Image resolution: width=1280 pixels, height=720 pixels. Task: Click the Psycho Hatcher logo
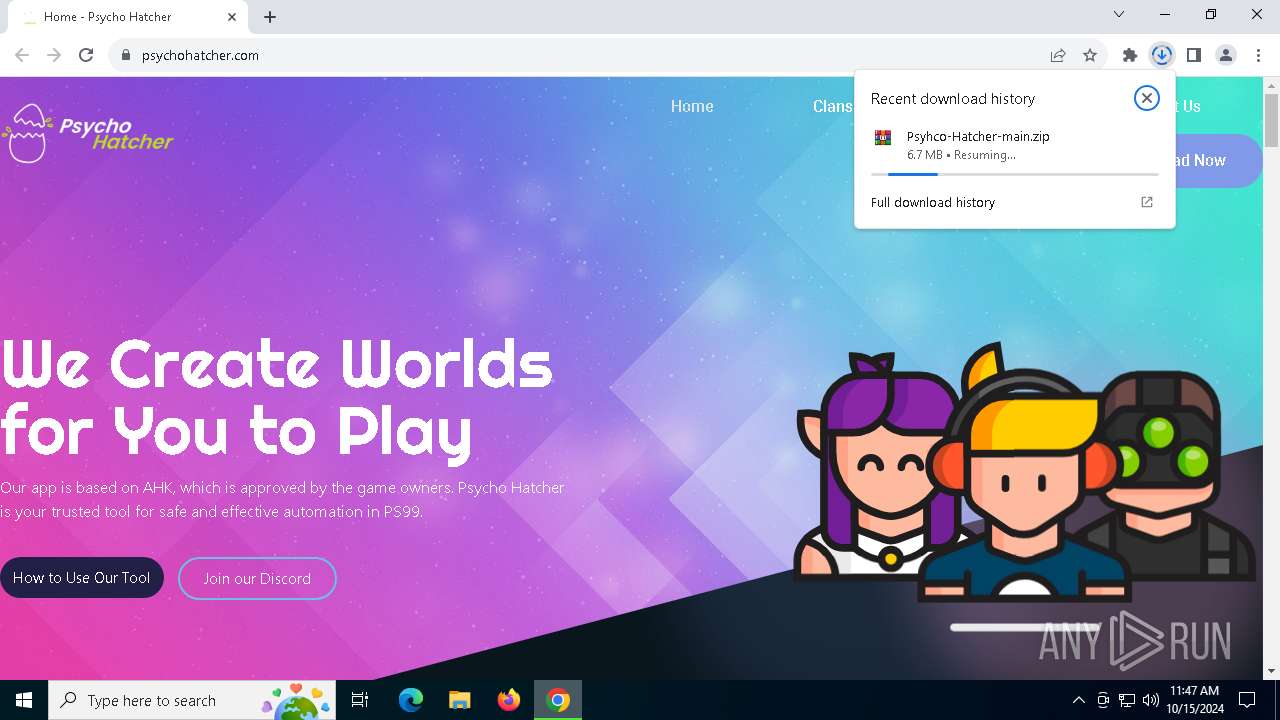coord(88,134)
